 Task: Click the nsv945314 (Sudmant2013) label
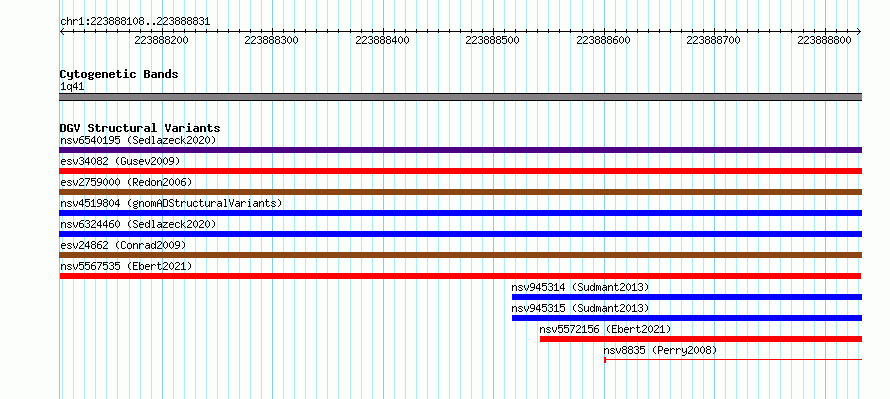pyautogui.click(x=580, y=287)
